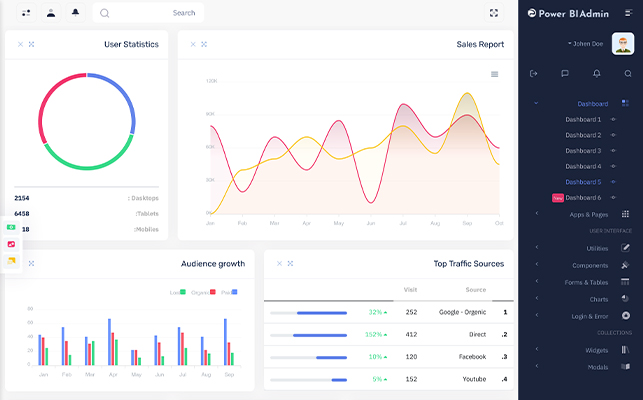Click the Search input field
The height and width of the screenshot is (400, 643).
pyautogui.click(x=148, y=13)
